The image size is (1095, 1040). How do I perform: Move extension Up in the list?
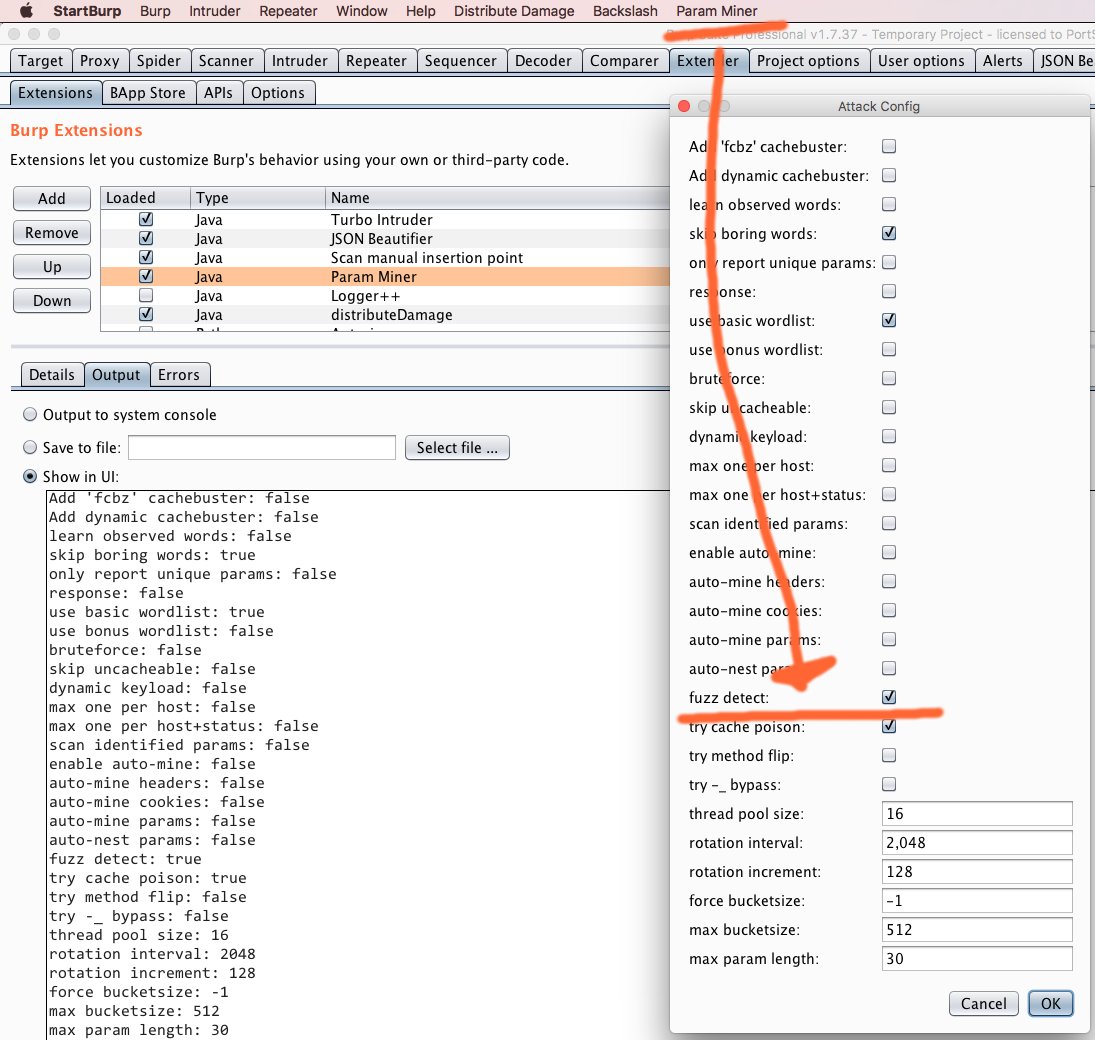[52, 267]
